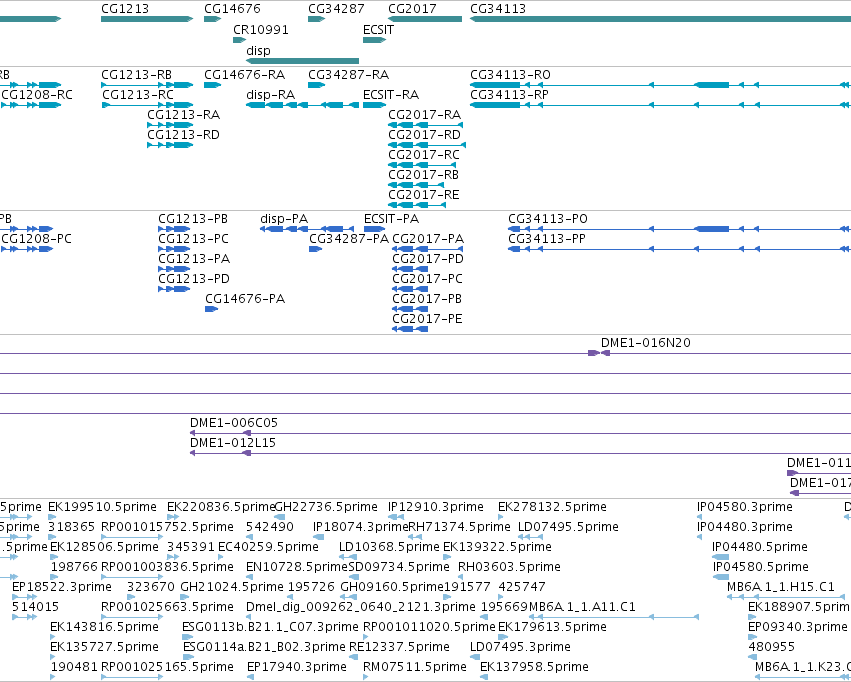Select the ECSIT gene label in top track

click(378, 30)
